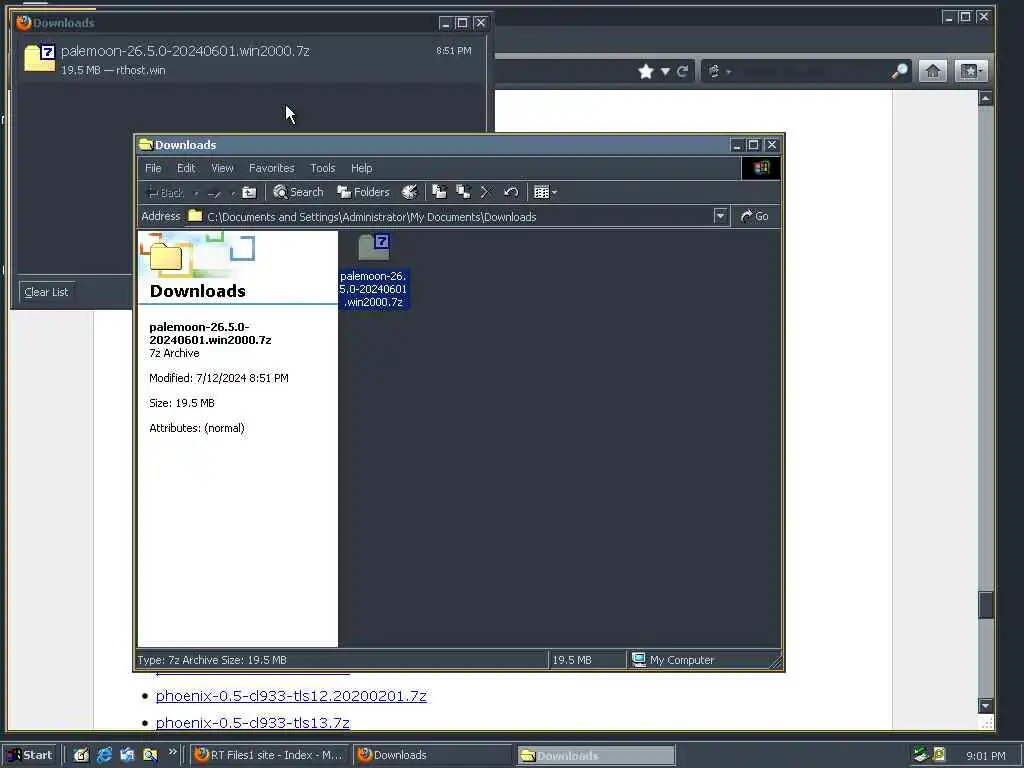1024x768 pixels.
Task: Click 'Type: 7z Archive Size: 19.5 MB' status text
Action: (212, 660)
